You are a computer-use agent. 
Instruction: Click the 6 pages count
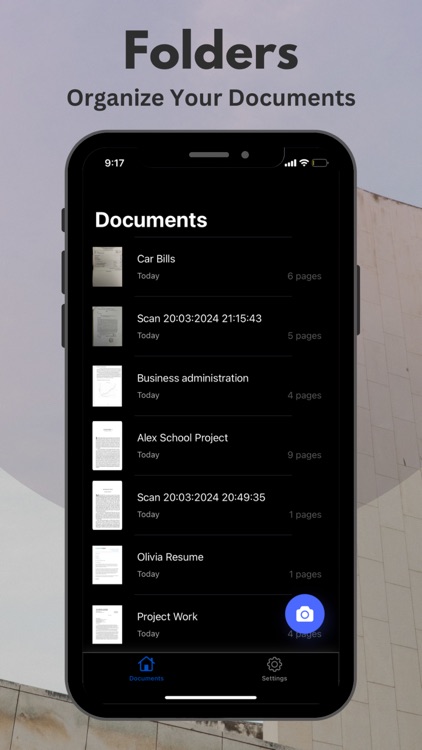[304, 276]
